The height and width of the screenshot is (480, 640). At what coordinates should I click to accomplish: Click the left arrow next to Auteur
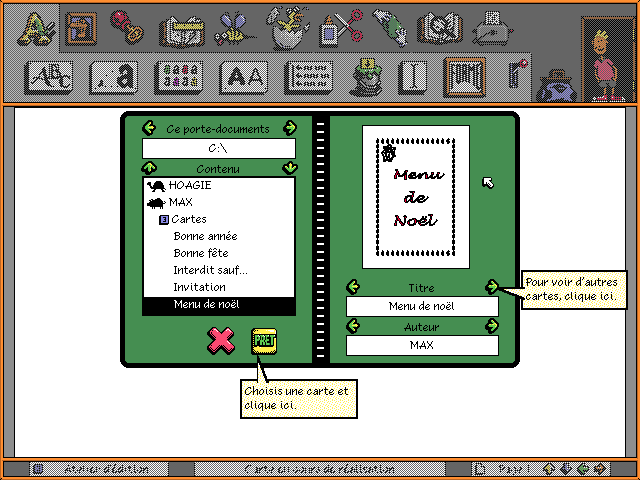pyautogui.click(x=352, y=326)
